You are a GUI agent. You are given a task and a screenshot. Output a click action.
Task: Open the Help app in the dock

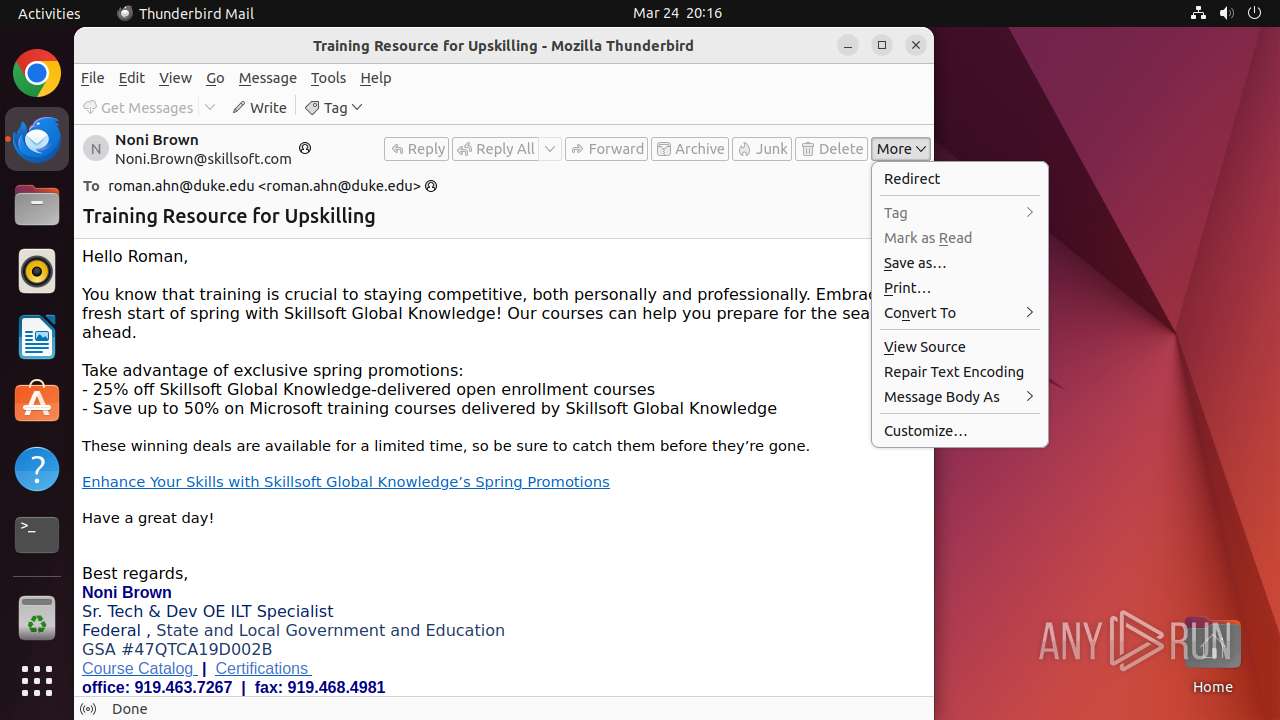pyautogui.click(x=37, y=468)
